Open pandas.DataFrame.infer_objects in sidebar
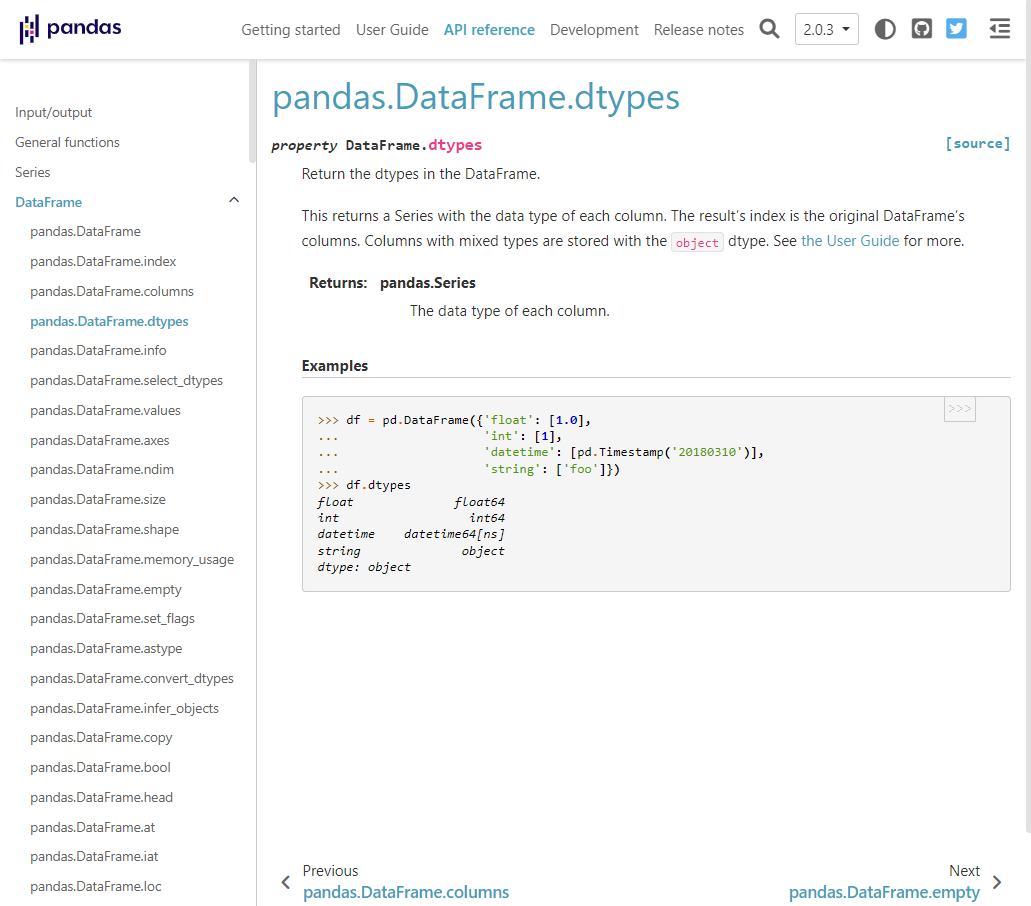This screenshot has width=1031, height=906. [124, 708]
